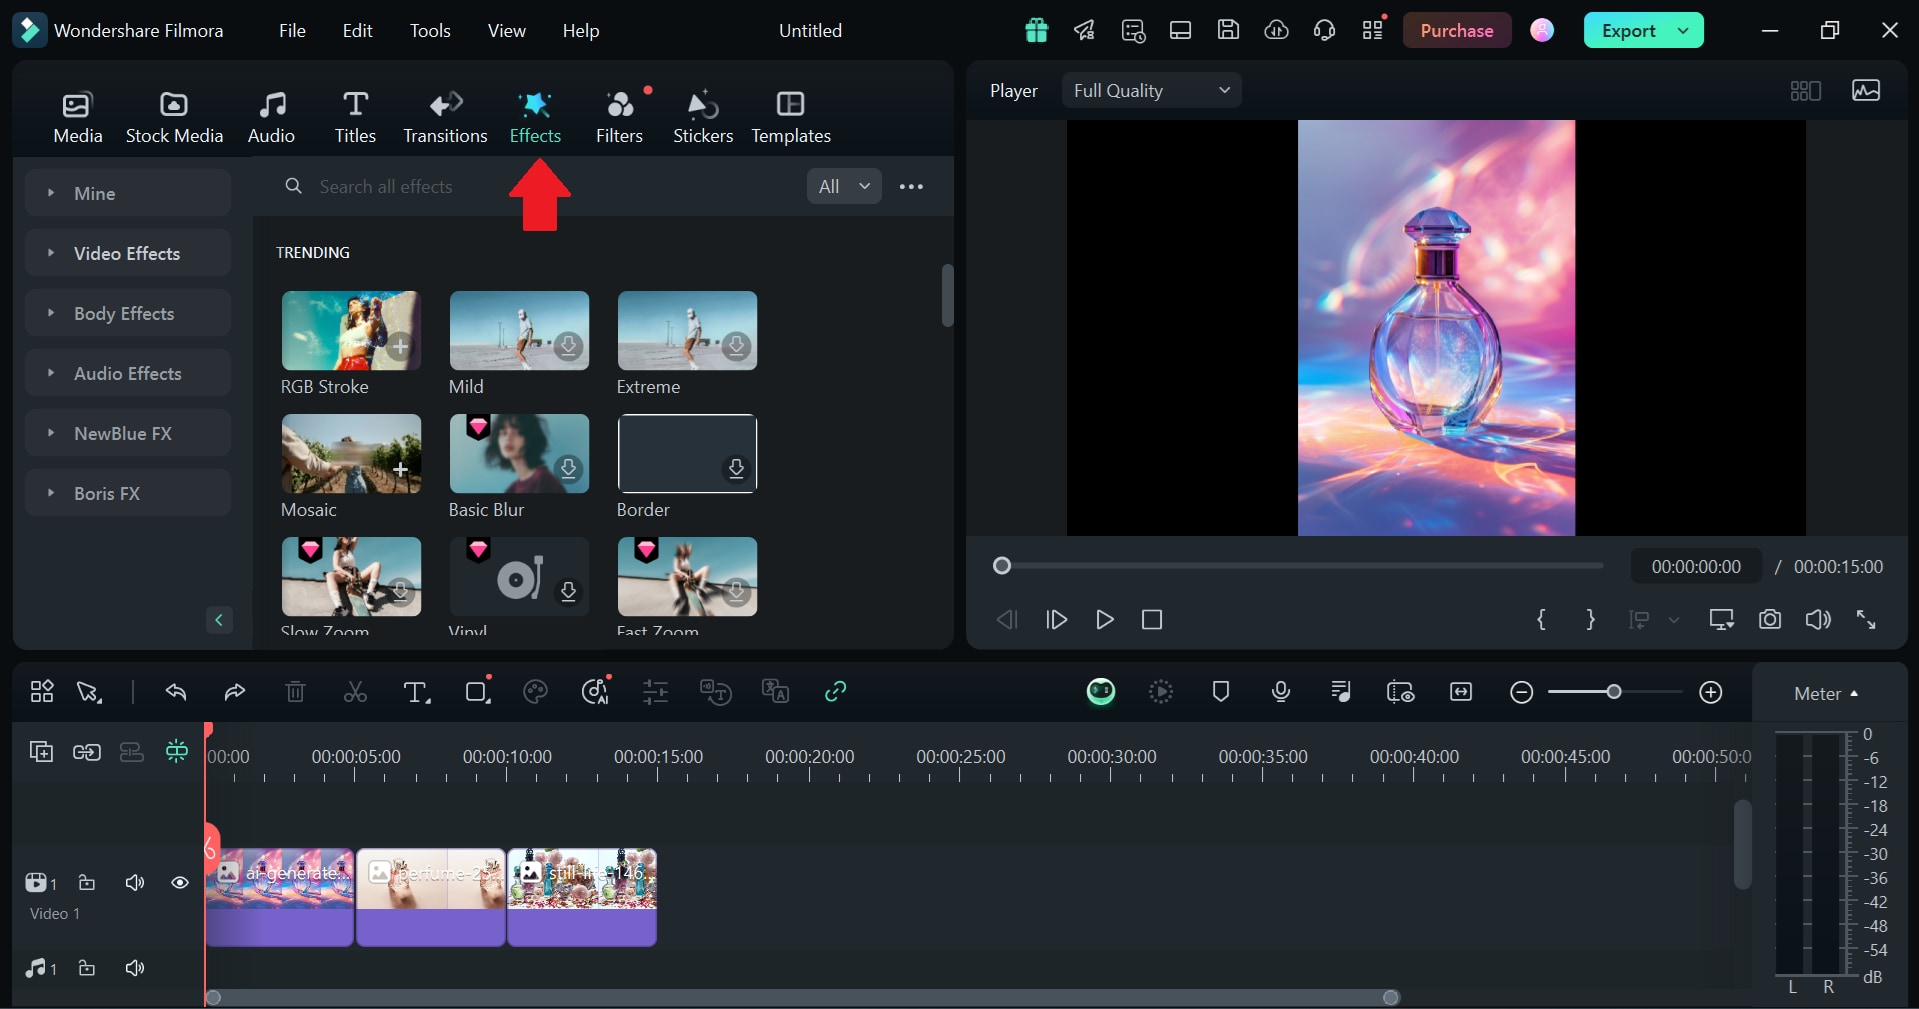The height and width of the screenshot is (1009, 1919).
Task: Expand the Audio Effects category
Action: pos(128,373)
